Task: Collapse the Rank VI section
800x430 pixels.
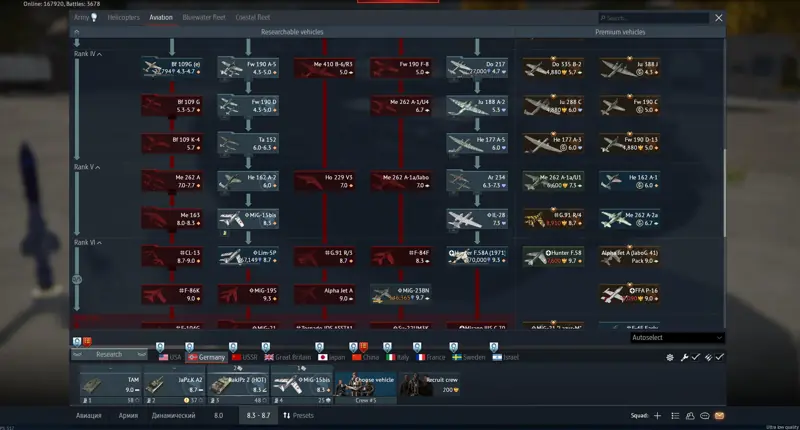Action: [87, 242]
